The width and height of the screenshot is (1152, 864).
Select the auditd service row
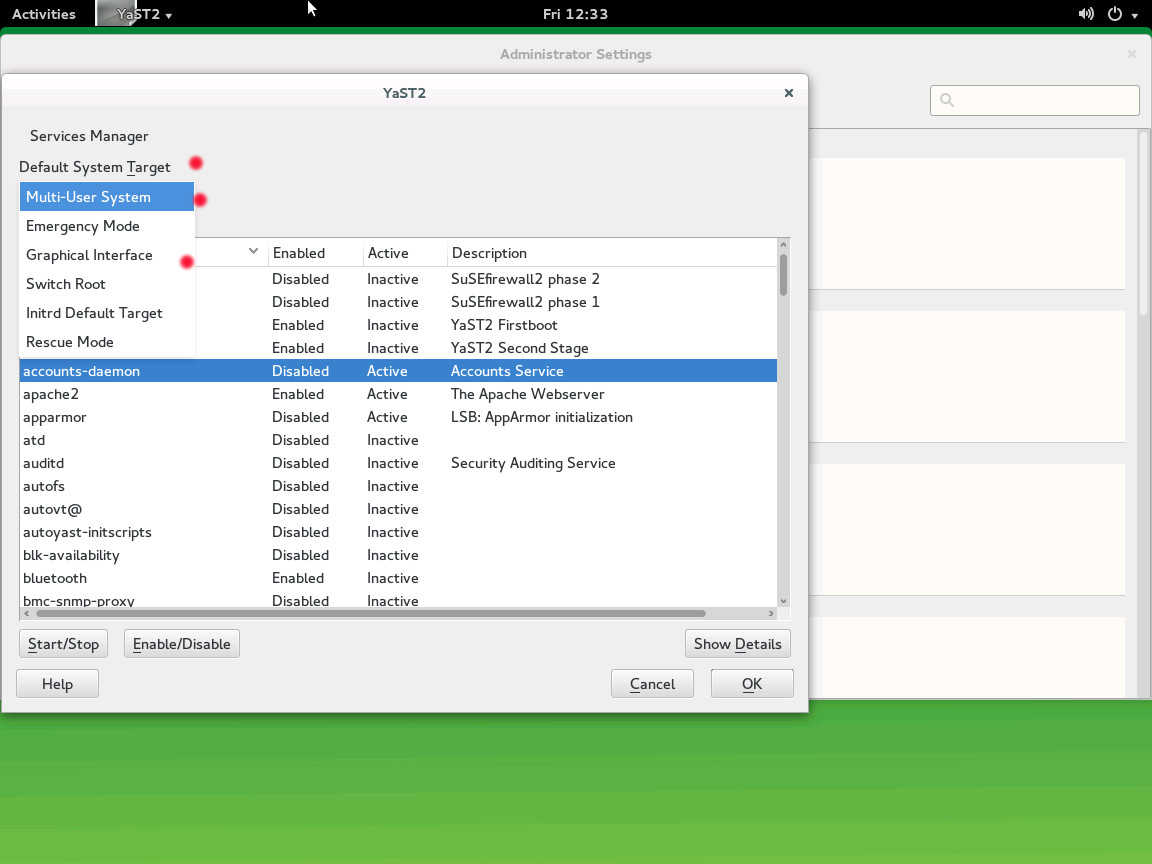pyautogui.click(x=398, y=463)
